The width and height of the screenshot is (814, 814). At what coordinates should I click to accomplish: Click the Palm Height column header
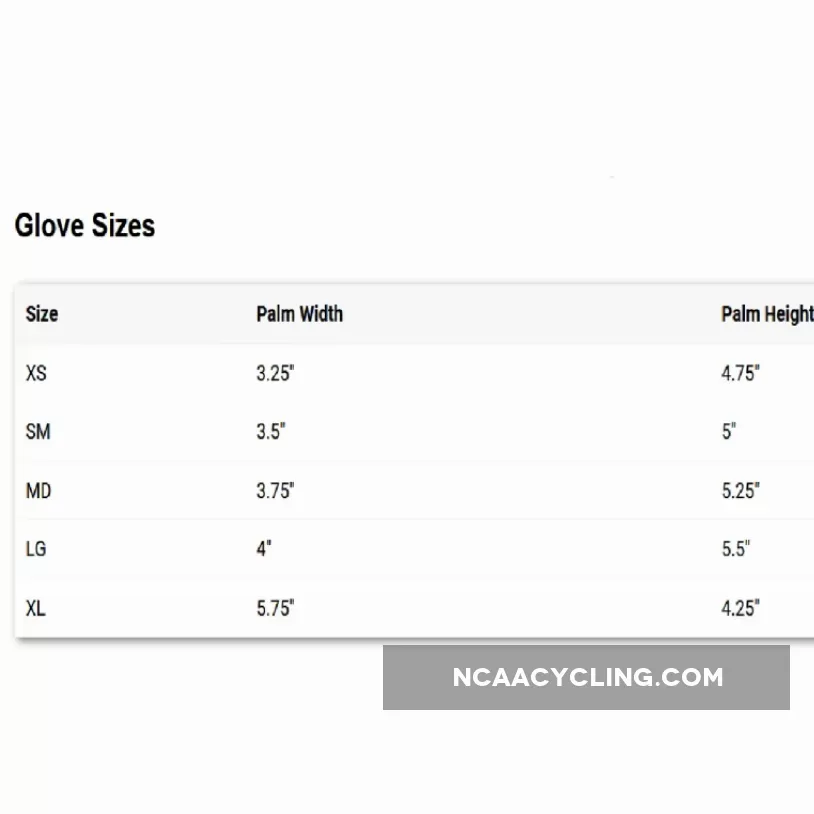pyautogui.click(x=766, y=314)
